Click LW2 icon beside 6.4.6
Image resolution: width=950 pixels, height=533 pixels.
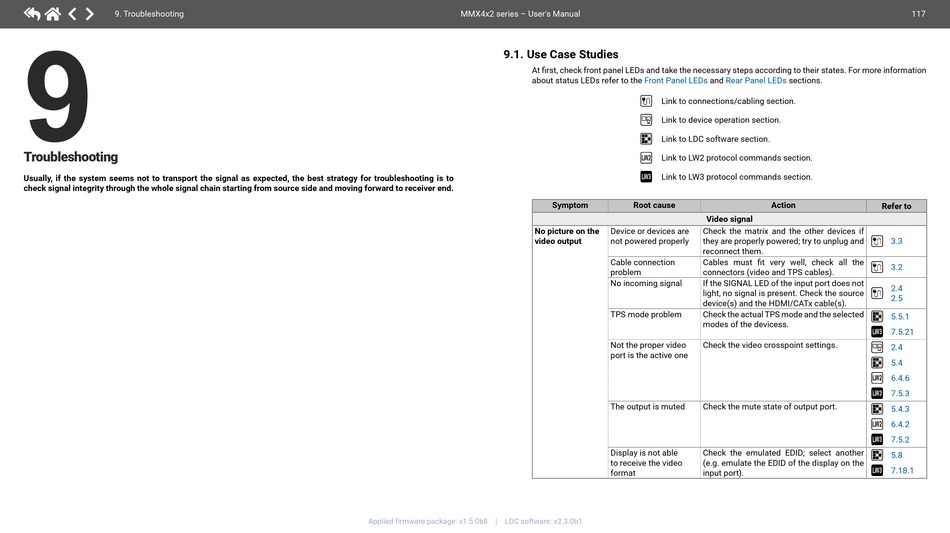pos(877,378)
